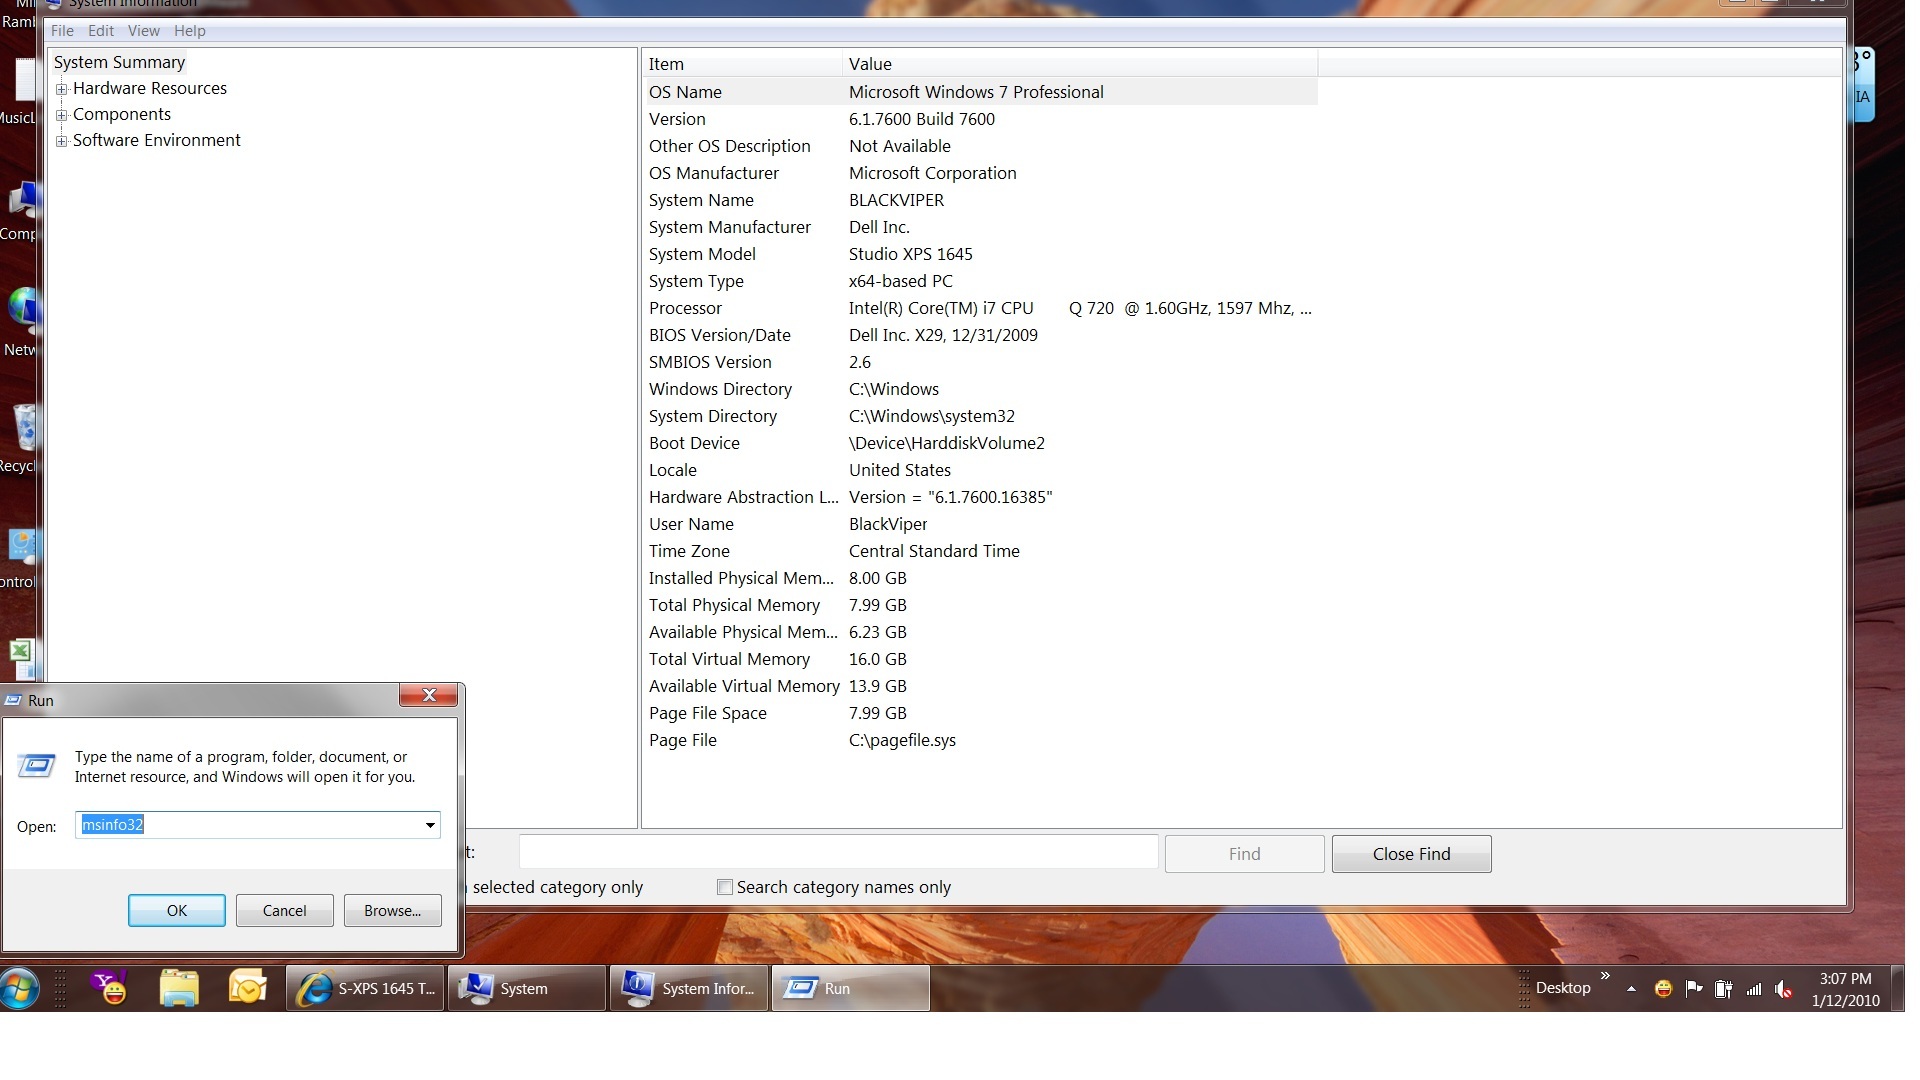Click value Studio XPS 1645
This screenshot has width=1920, height=1080.
click(x=911, y=254)
